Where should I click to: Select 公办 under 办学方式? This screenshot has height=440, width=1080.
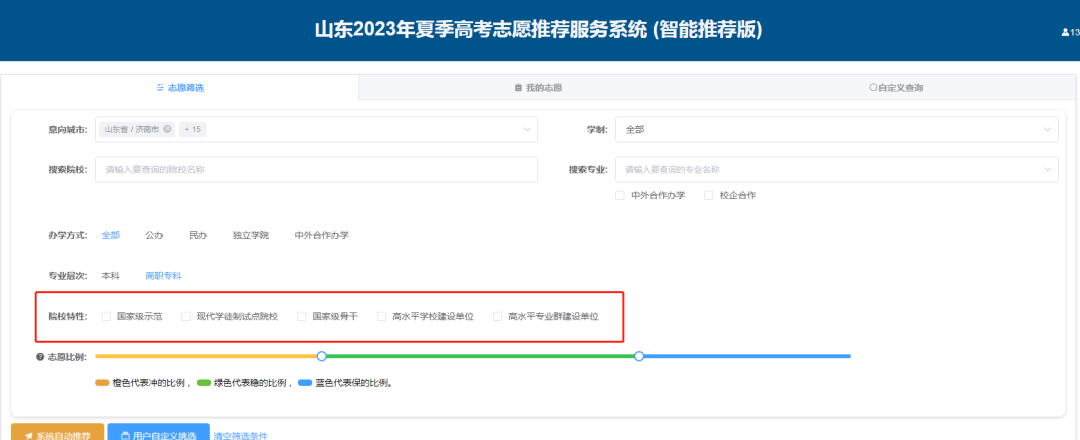click(x=154, y=235)
